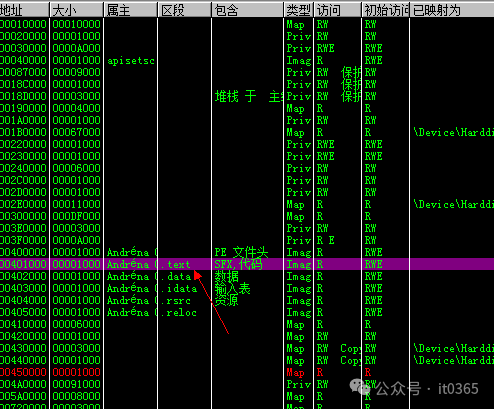Click \Device\Harddi mapping in row 001B0000
This screenshot has width=494, height=409.
coord(453,132)
